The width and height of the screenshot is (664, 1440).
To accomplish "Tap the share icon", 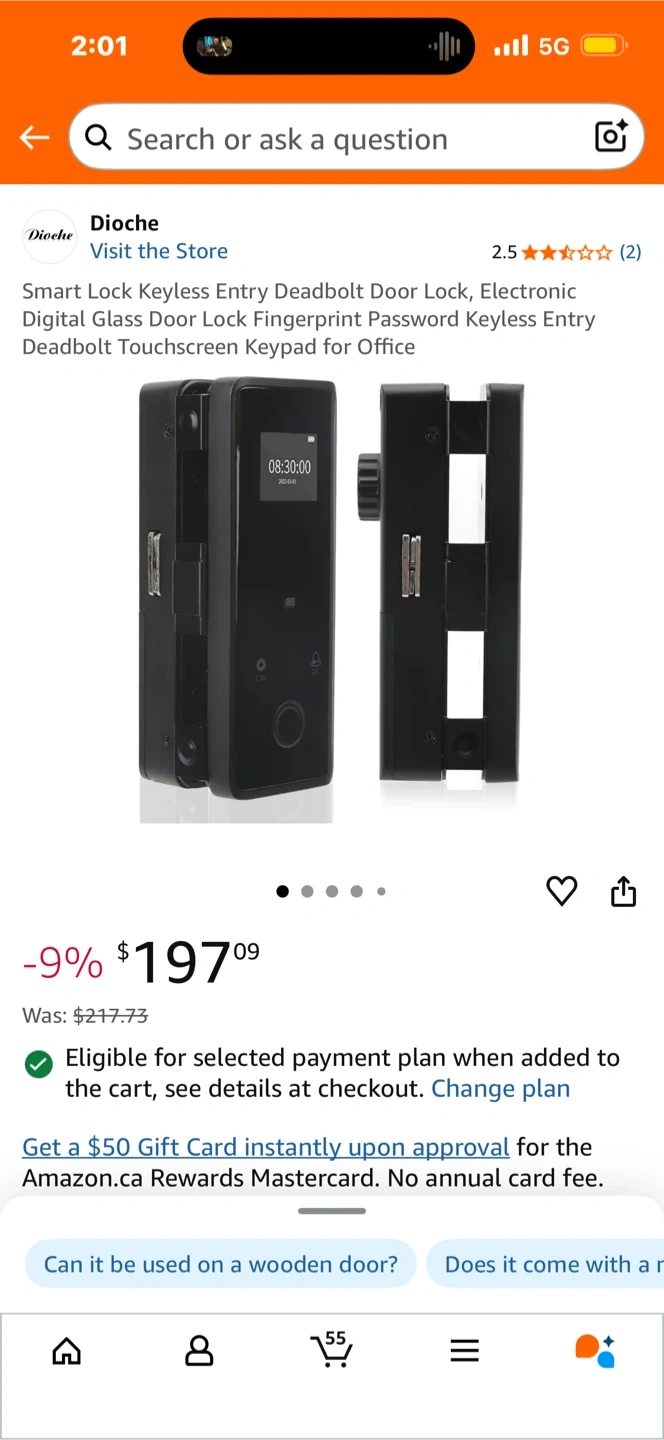I will (623, 890).
